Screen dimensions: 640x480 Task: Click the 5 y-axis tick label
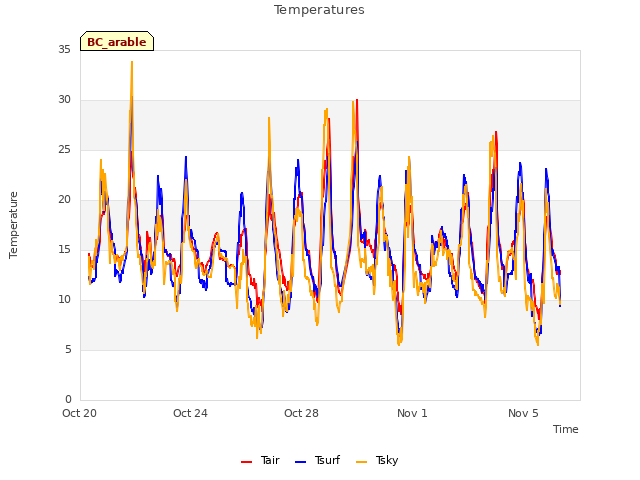pos(68,350)
